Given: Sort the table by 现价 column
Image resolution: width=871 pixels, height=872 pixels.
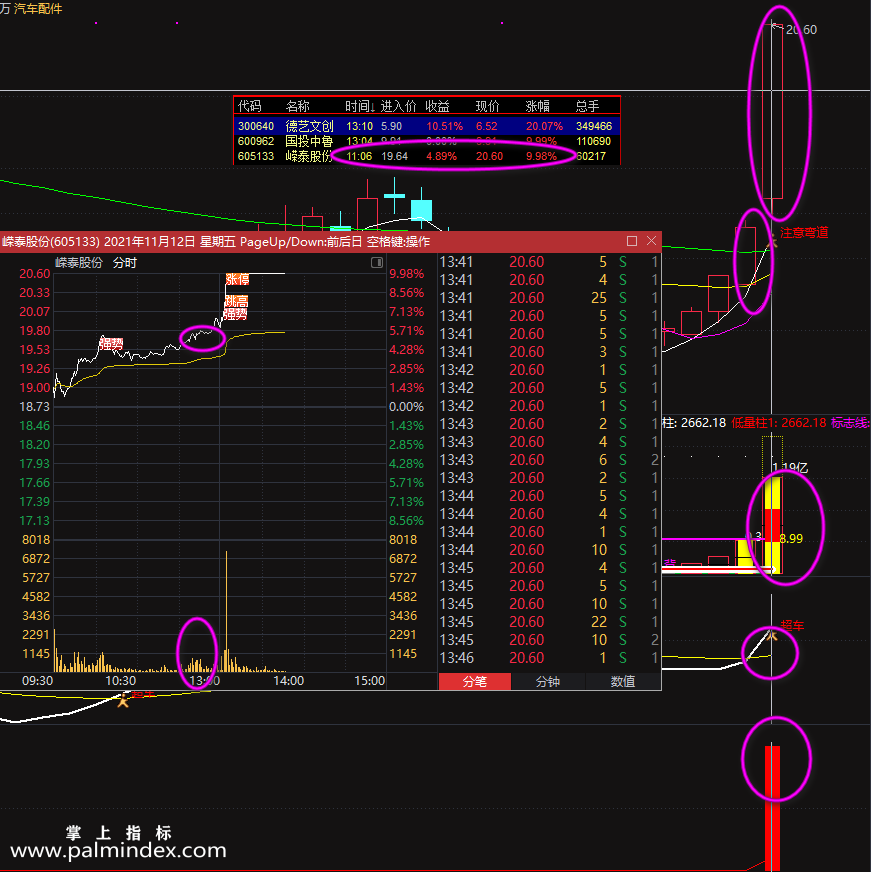Looking at the screenshot, I should coord(488,106).
